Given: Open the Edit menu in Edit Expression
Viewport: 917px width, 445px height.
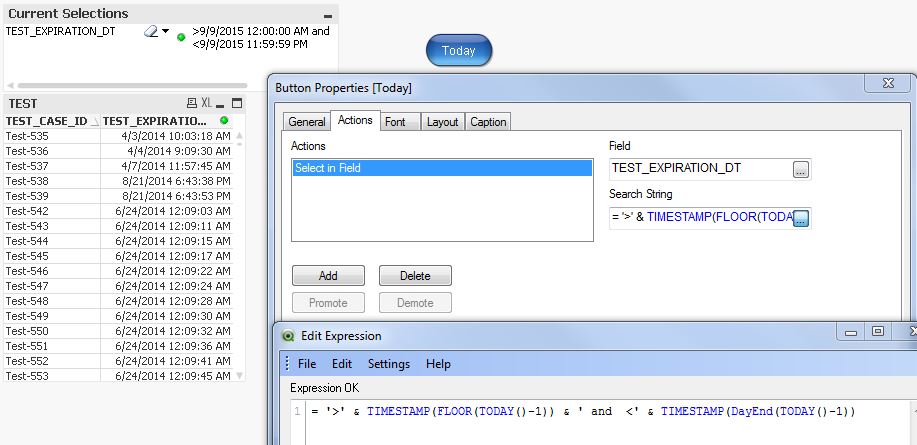Looking at the screenshot, I should [342, 364].
